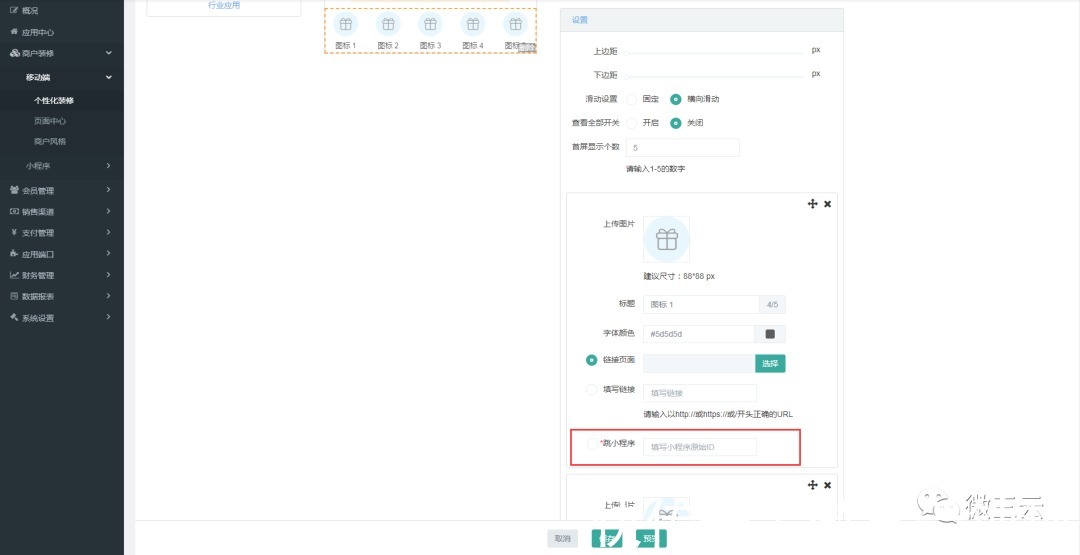
Task: Click the 填写小程序原始ID input field
Action: (x=700, y=447)
